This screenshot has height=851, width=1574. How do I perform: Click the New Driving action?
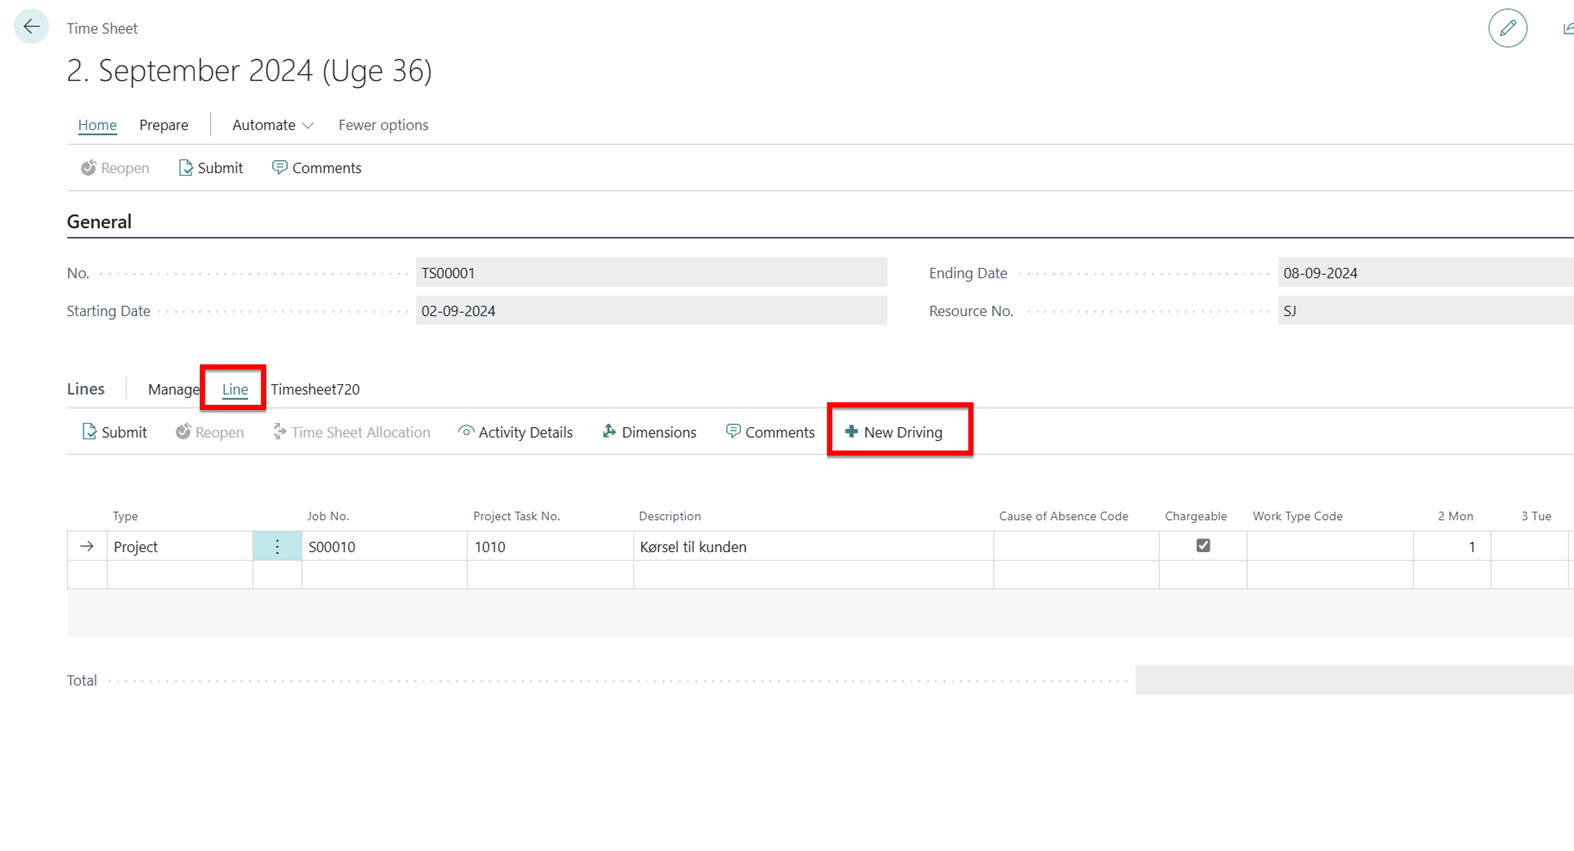click(893, 432)
